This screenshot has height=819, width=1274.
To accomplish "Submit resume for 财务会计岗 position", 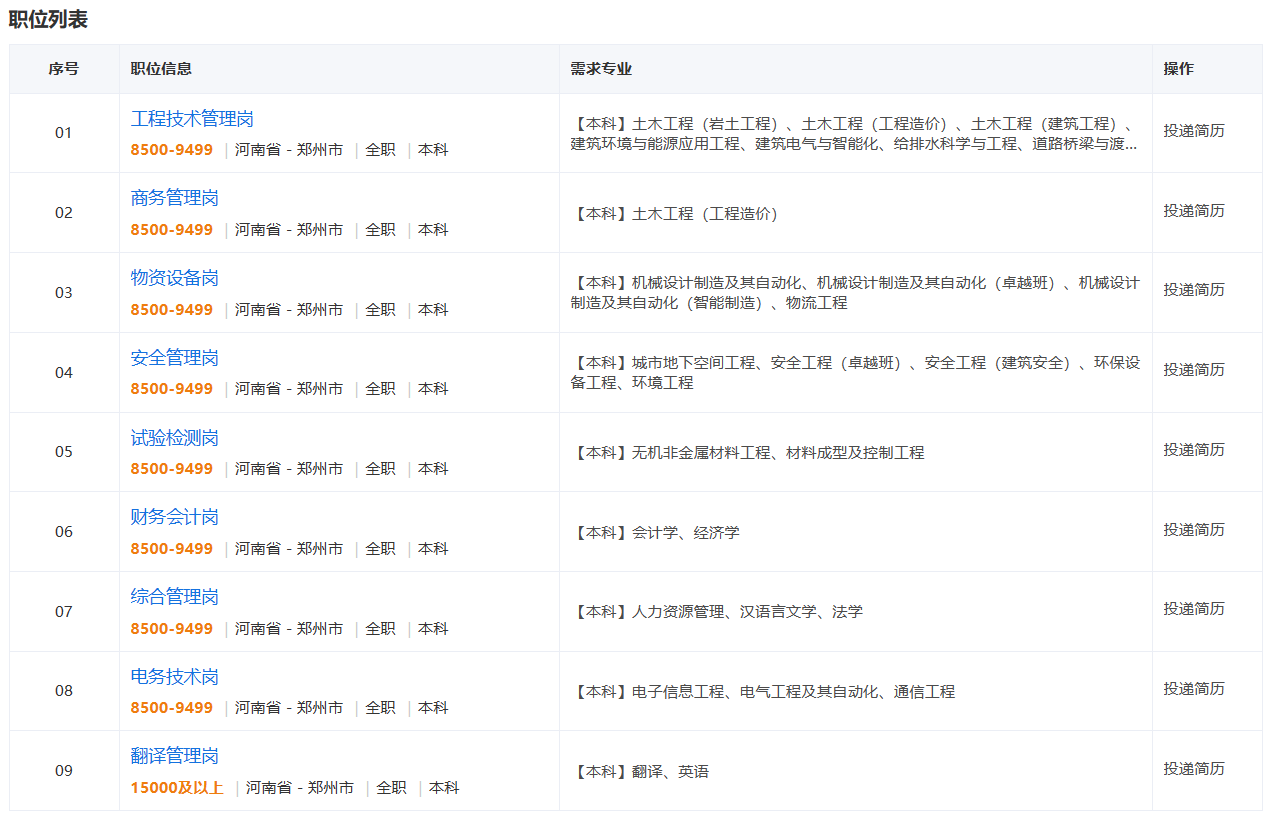I will 1193,530.
